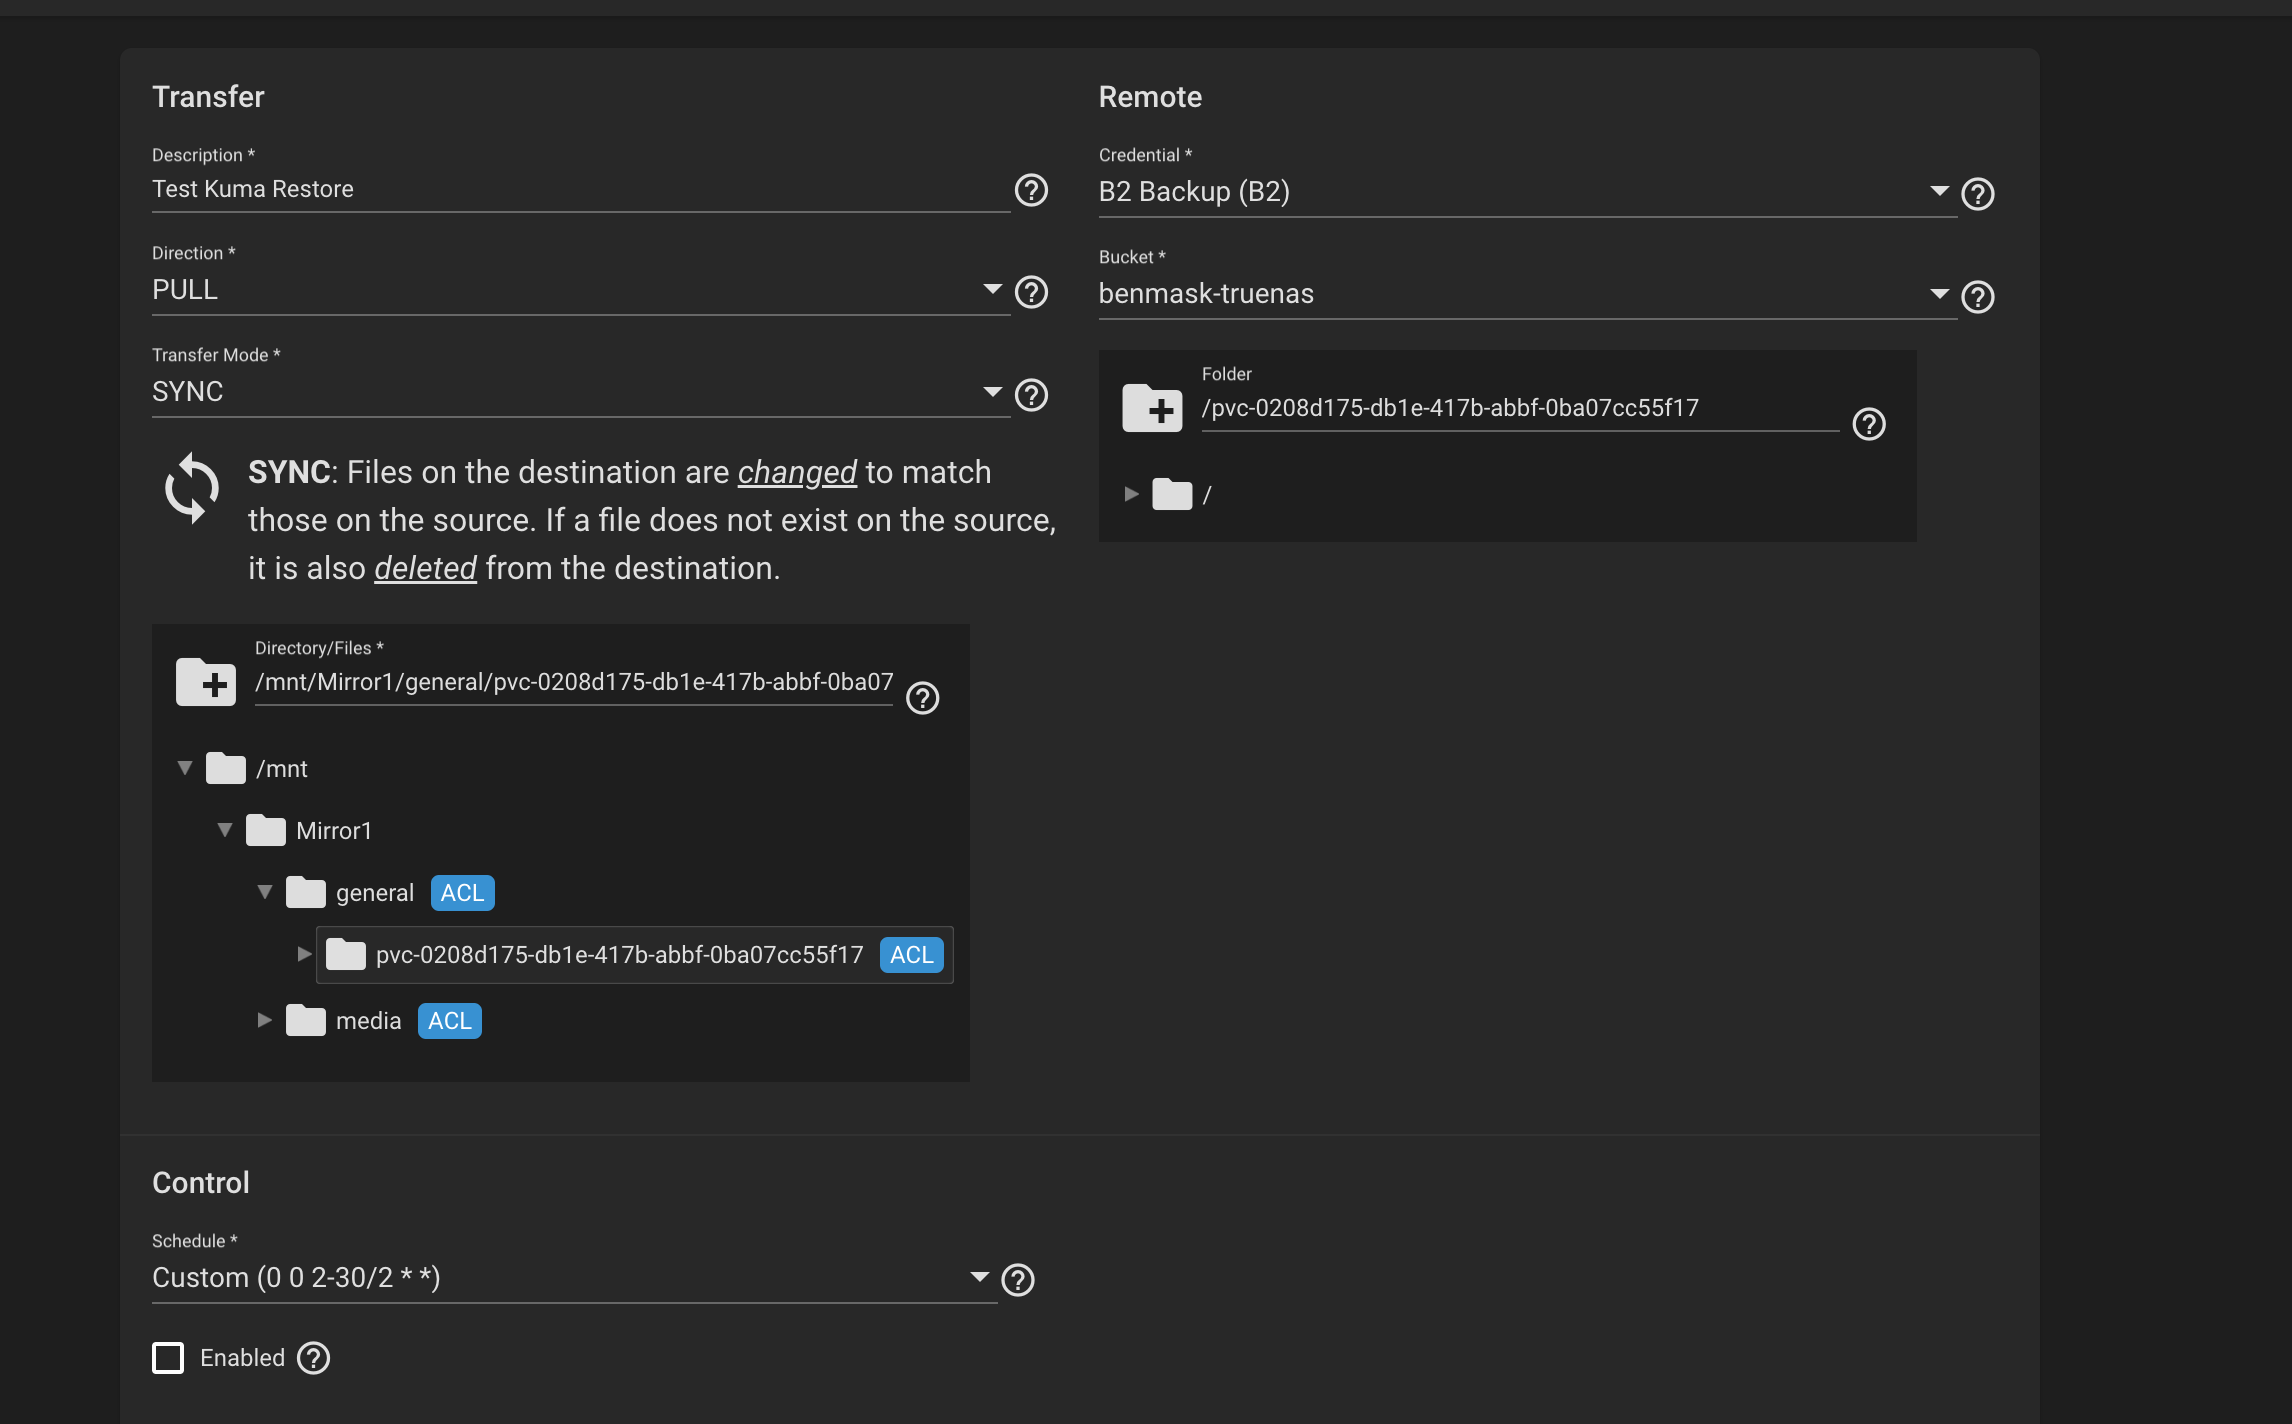
Task: Expand the root / folder in Remote panel
Action: [1131, 494]
